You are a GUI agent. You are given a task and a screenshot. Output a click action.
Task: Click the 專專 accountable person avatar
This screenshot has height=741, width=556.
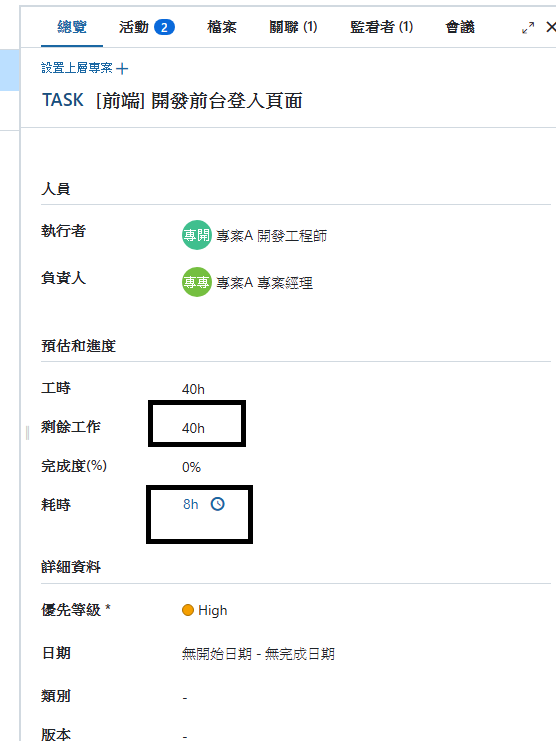click(197, 282)
